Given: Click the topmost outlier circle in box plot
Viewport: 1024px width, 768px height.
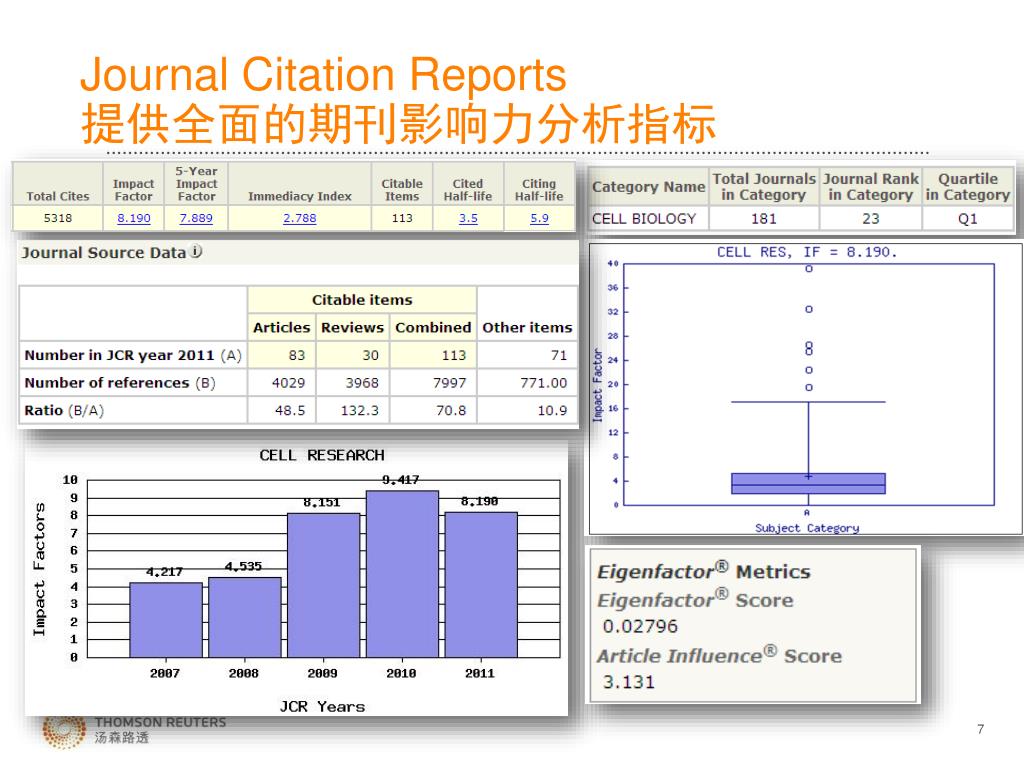Looking at the screenshot, I should (808, 268).
